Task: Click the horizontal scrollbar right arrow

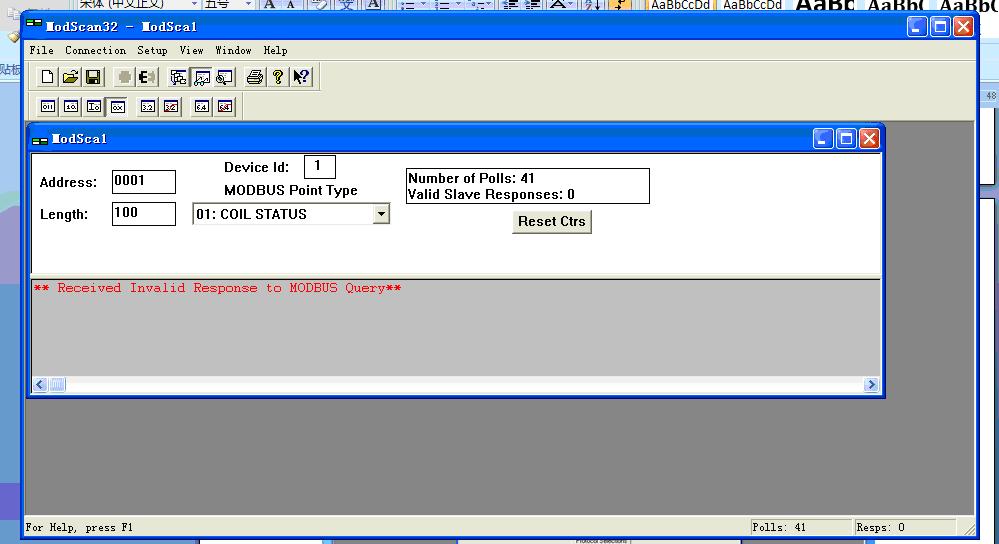Action: click(871, 385)
